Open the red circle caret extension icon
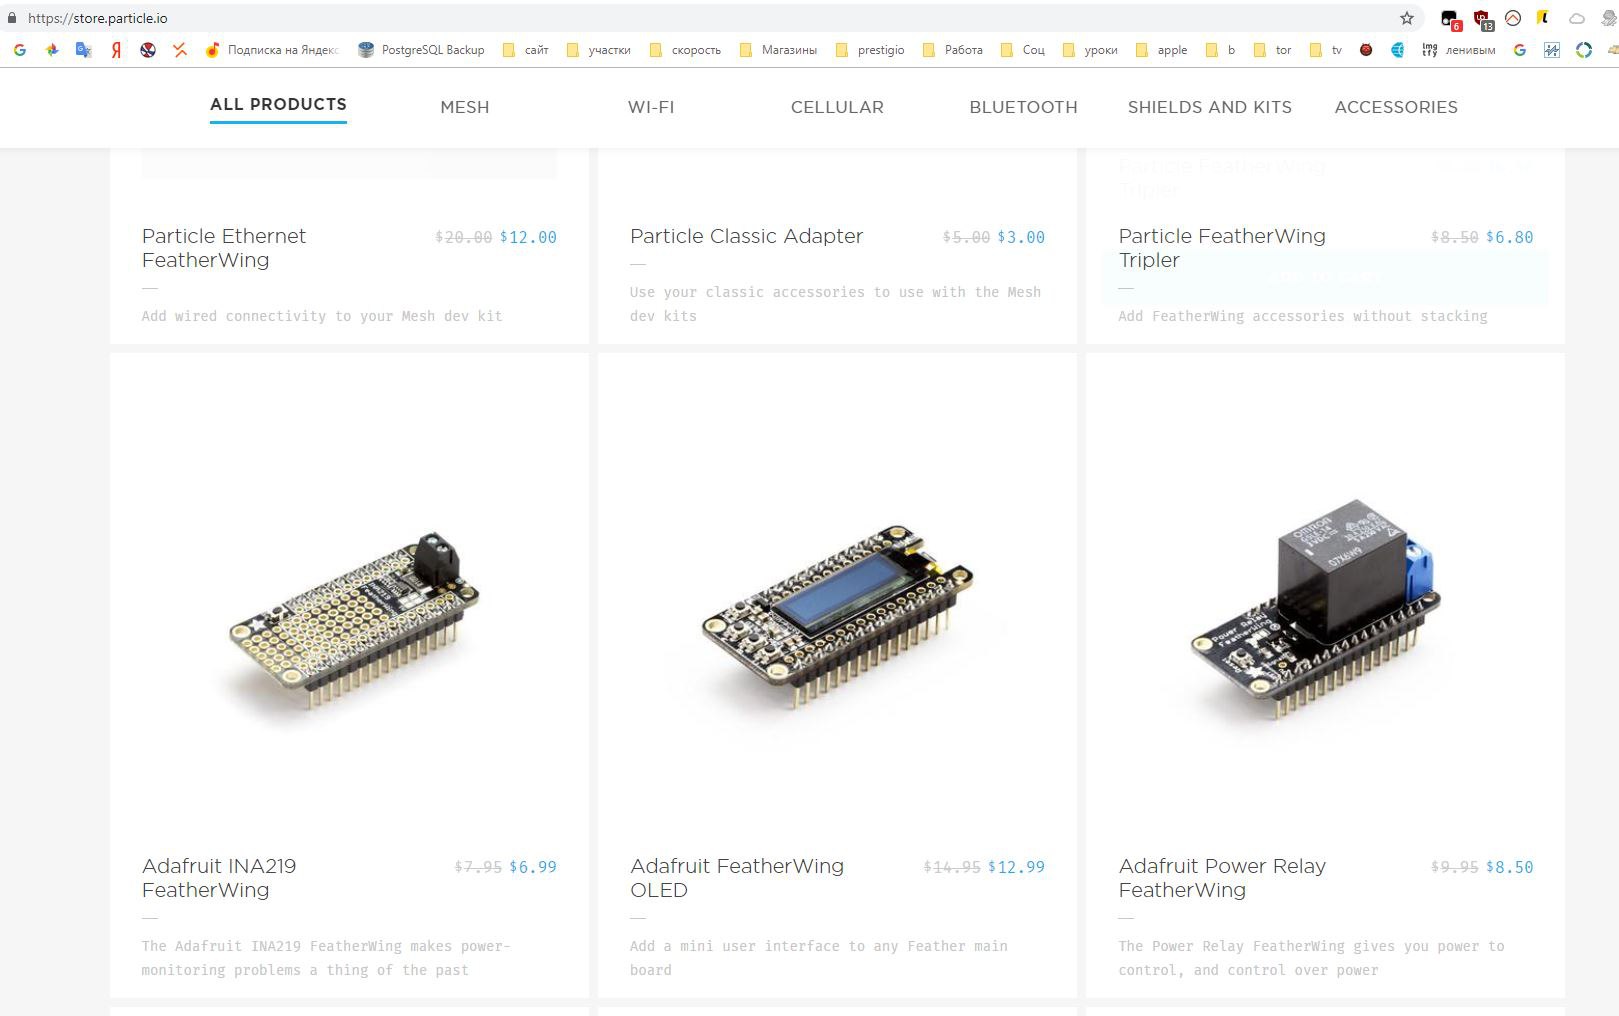The height and width of the screenshot is (1016, 1619). click(1513, 18)
